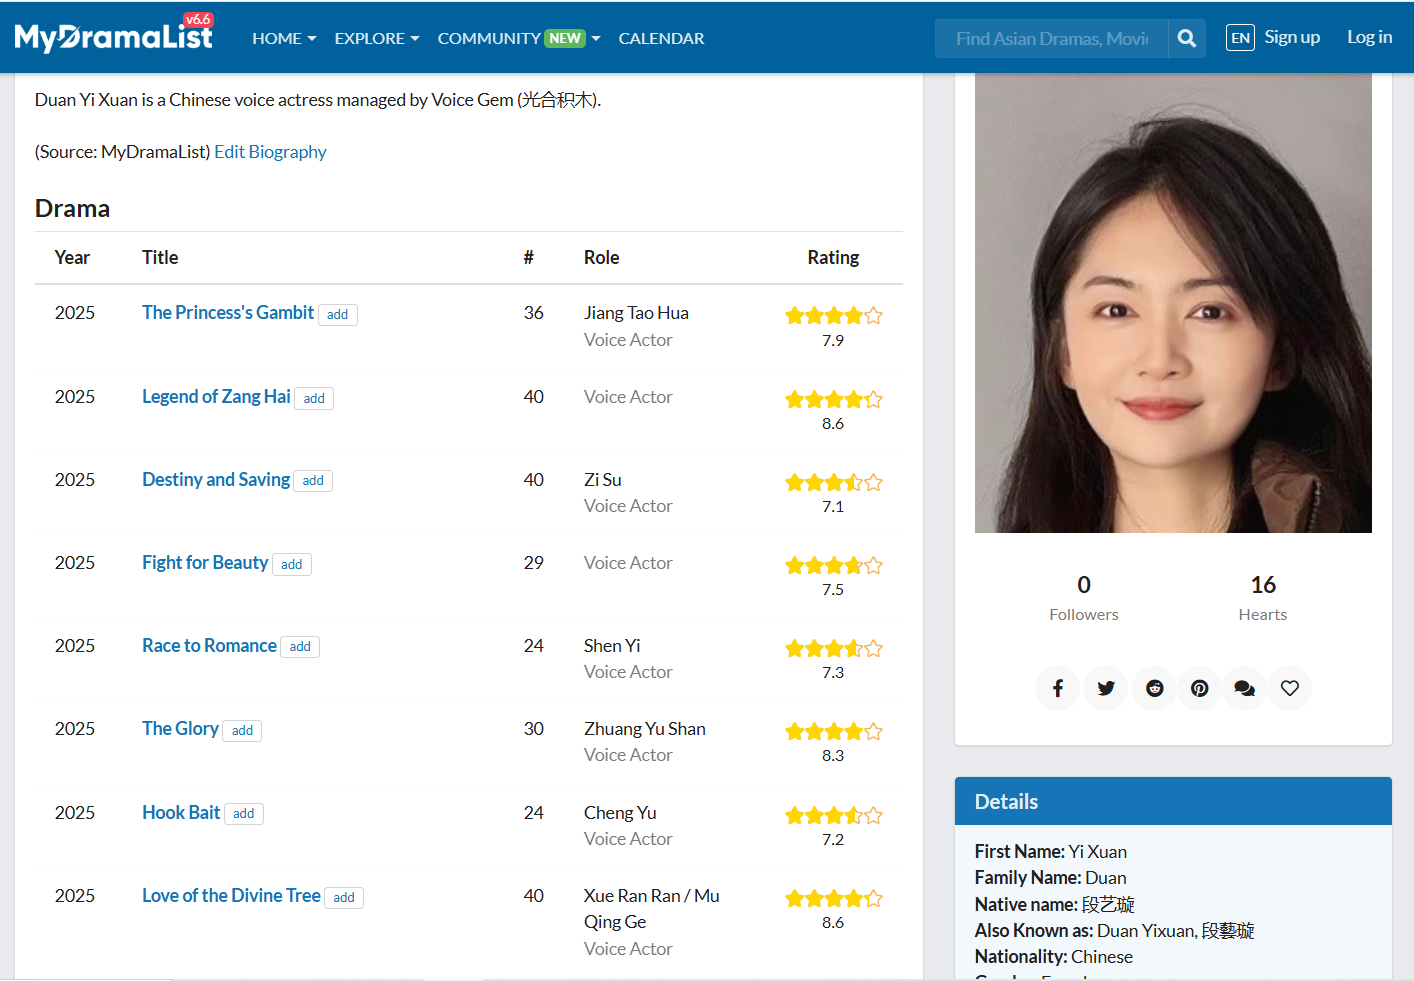
Task: Share profile on Facebook
Action: coord(1058,688)
